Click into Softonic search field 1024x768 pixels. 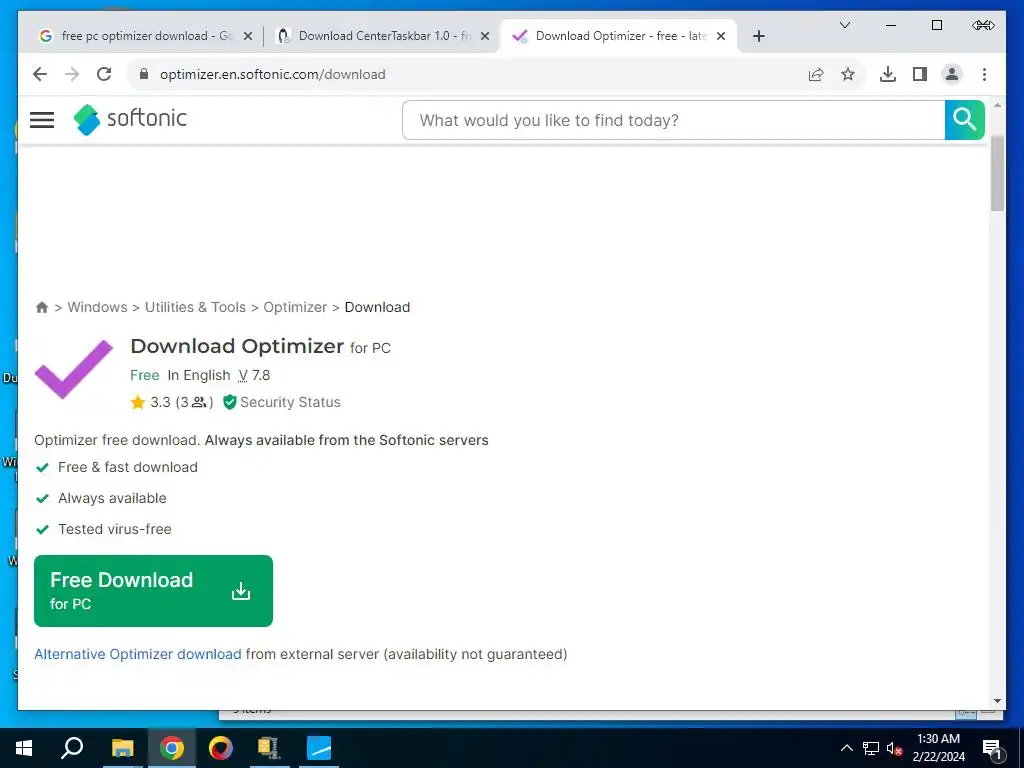pyautogui.click(x=673, y=120)
